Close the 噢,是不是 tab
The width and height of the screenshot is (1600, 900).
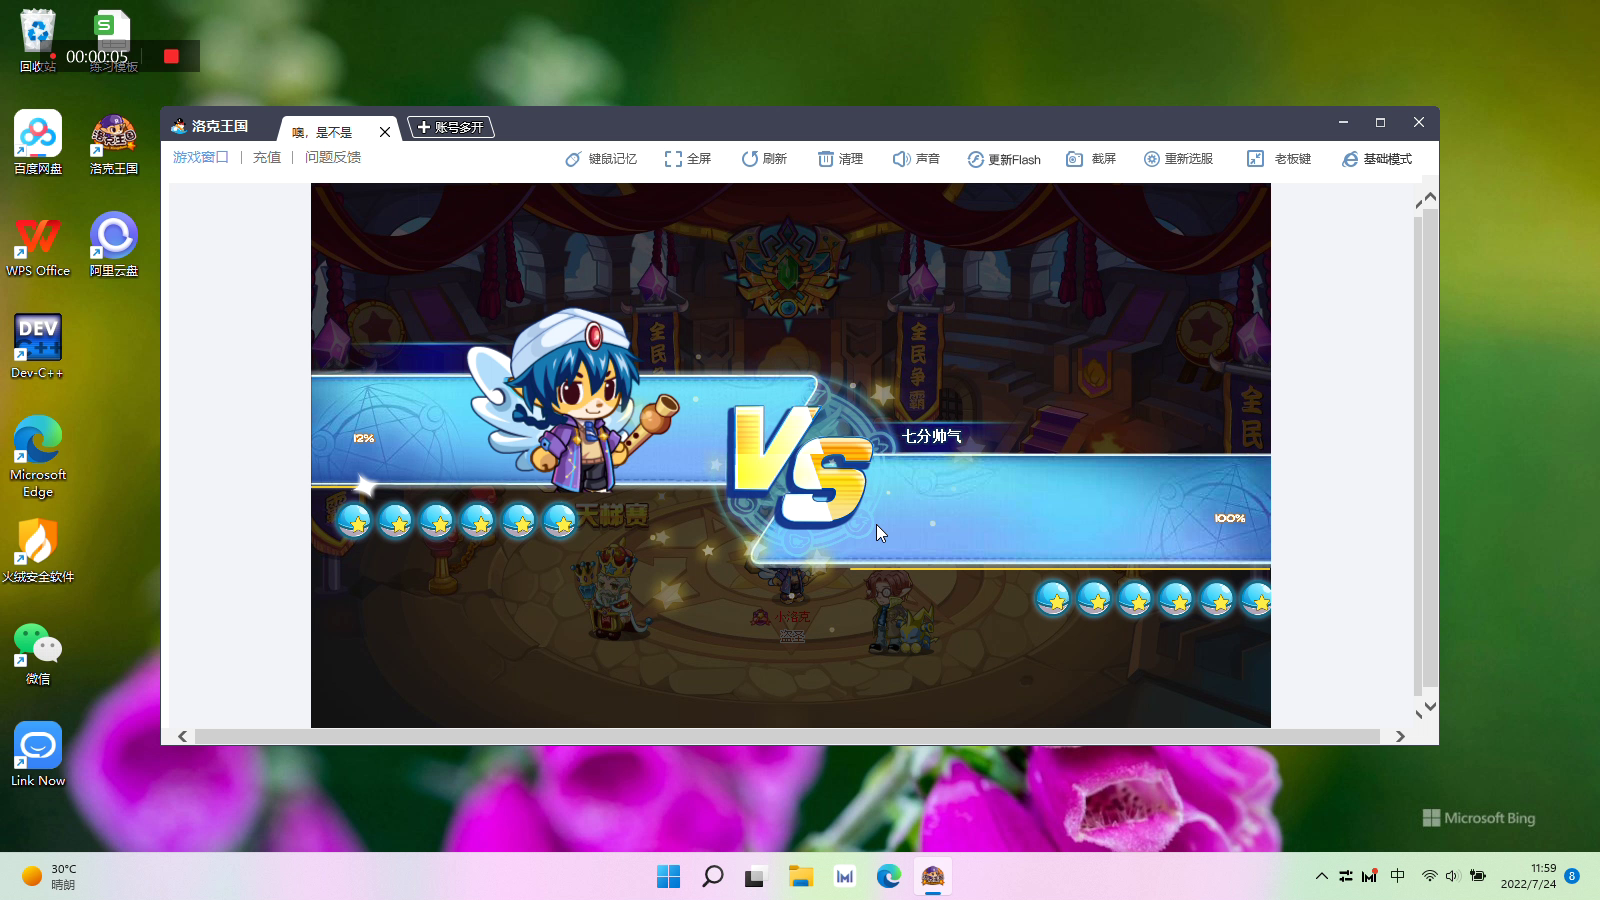pyautogui.click(x=385, y=131)
